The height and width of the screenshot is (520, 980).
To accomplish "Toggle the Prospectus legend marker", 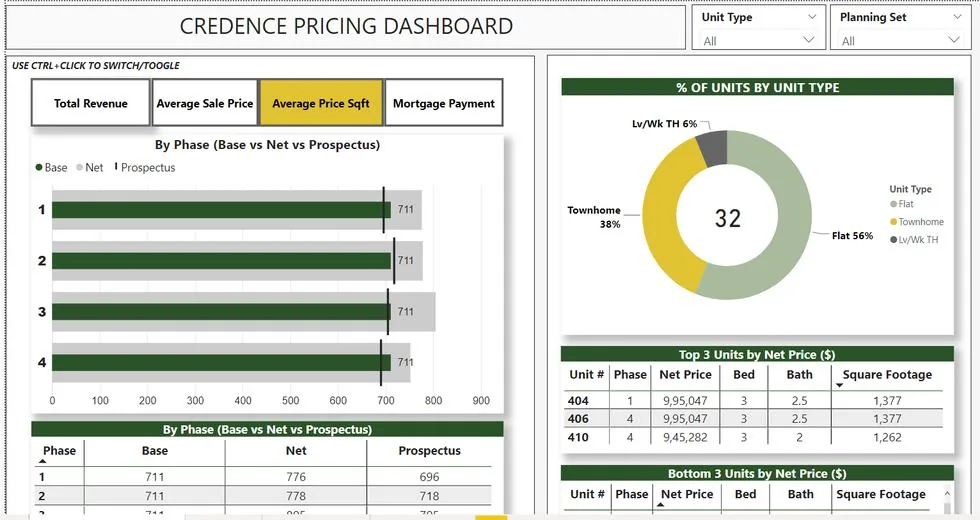I will 116,167.
